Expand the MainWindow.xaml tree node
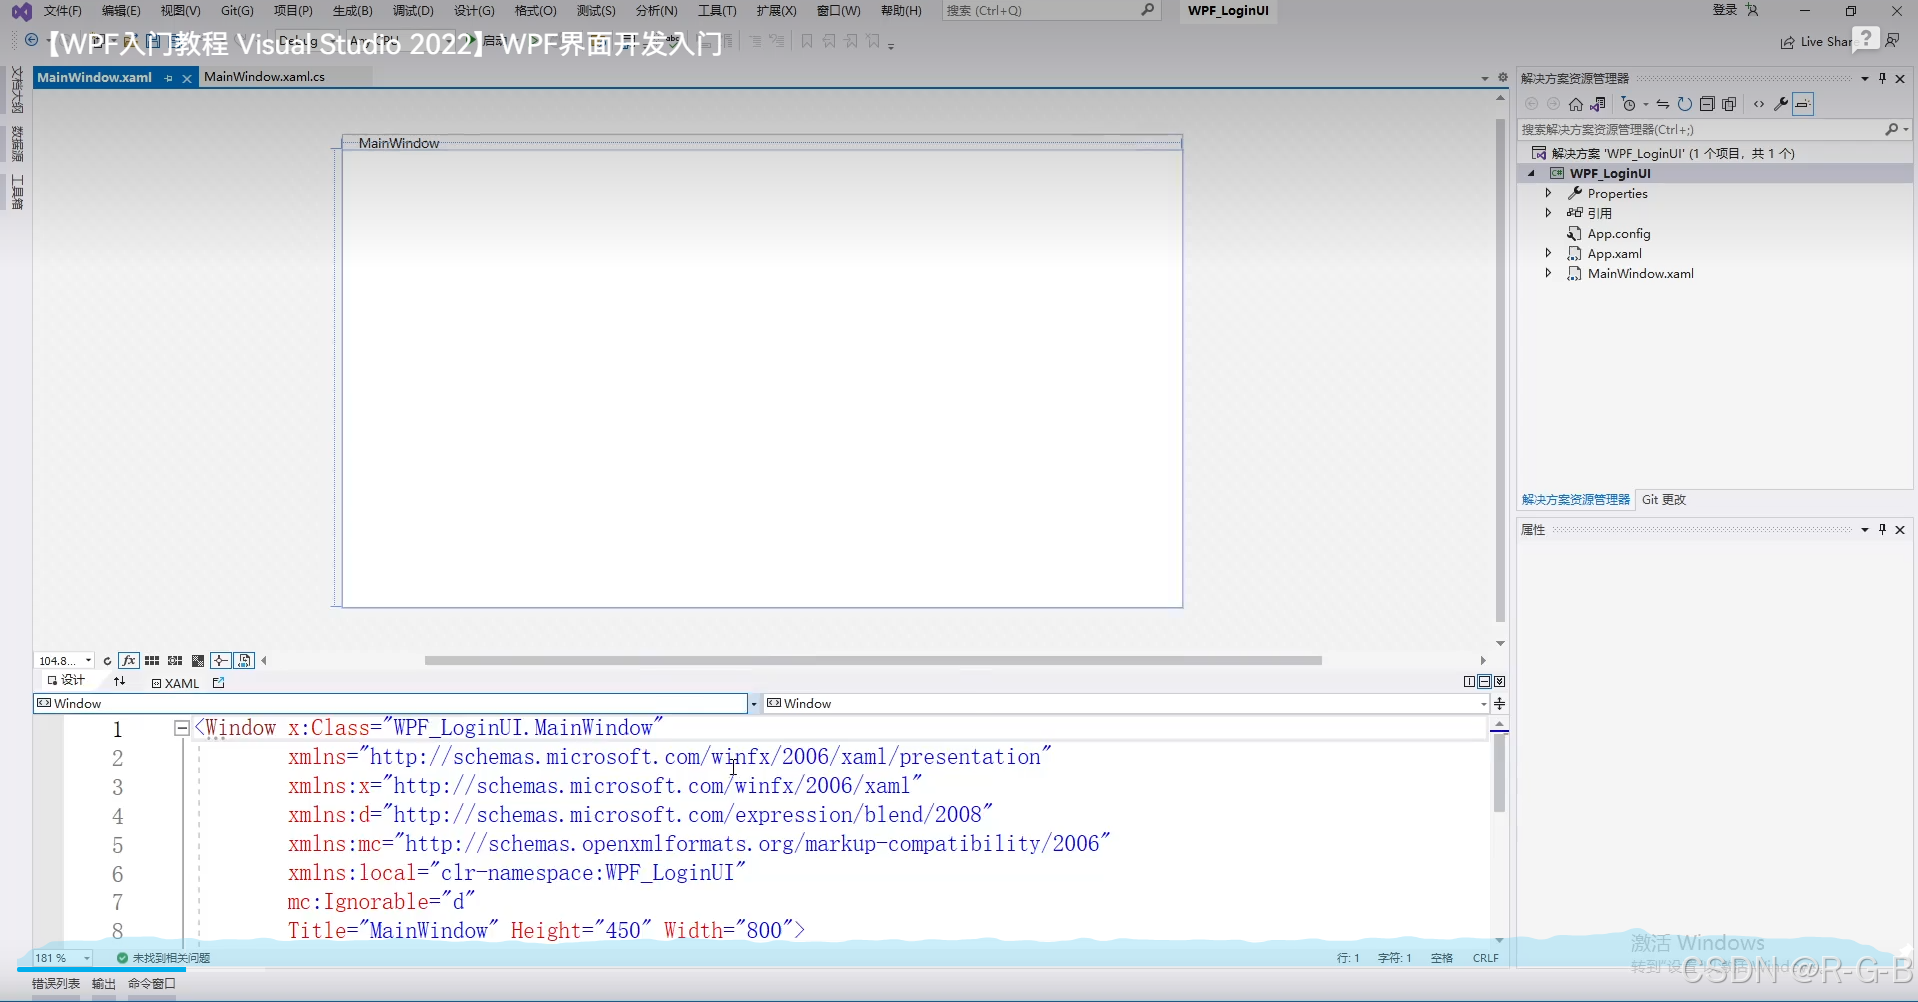The image size is (1918, 1002). tap(1548, 273)
